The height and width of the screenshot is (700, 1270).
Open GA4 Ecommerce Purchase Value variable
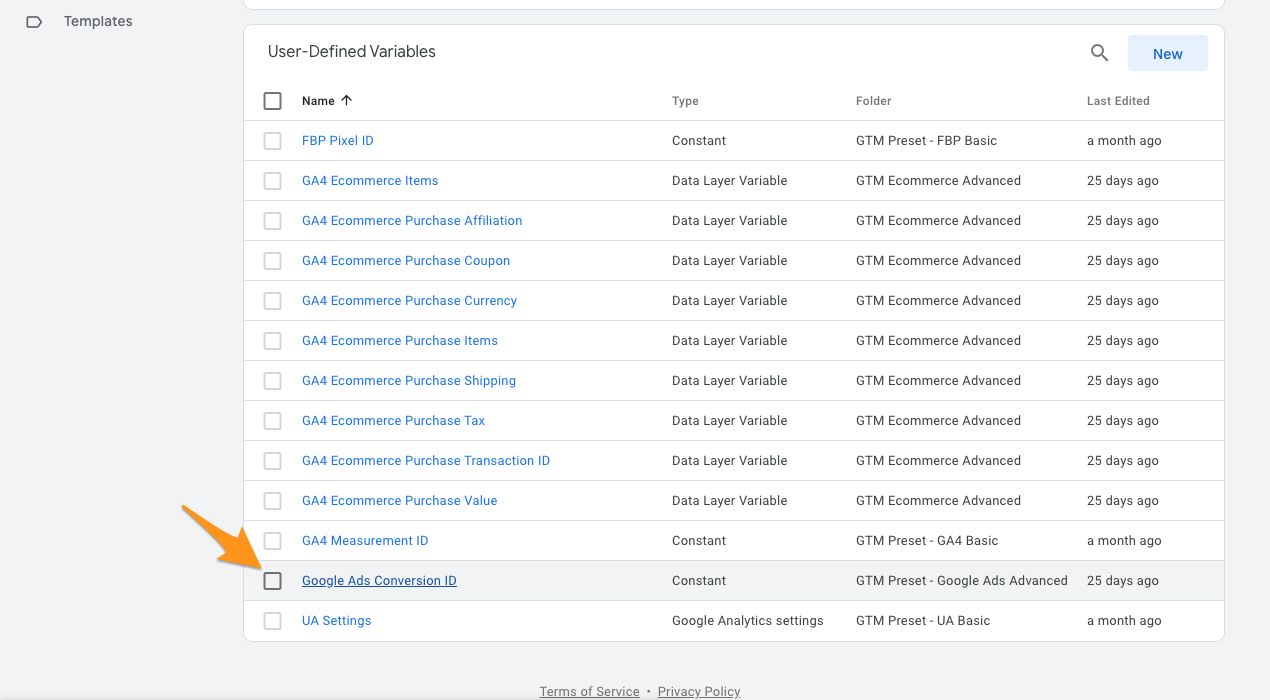click(x=399, y=501)
